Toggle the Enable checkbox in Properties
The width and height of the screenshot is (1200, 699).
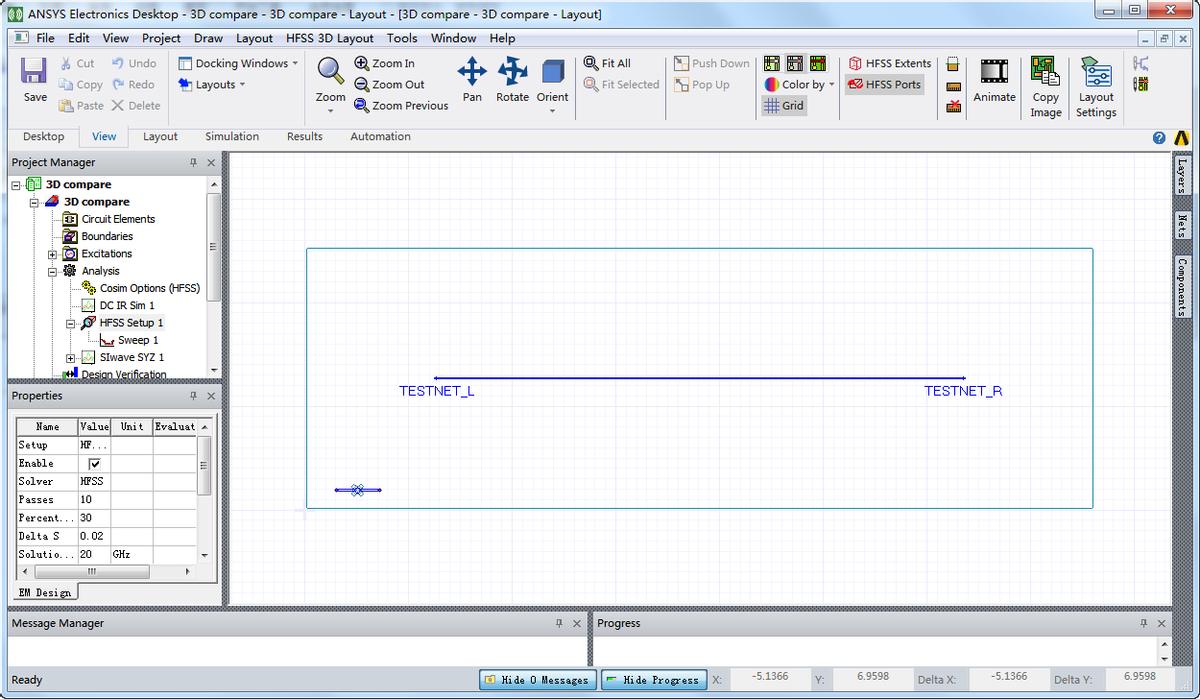point(95,464)
